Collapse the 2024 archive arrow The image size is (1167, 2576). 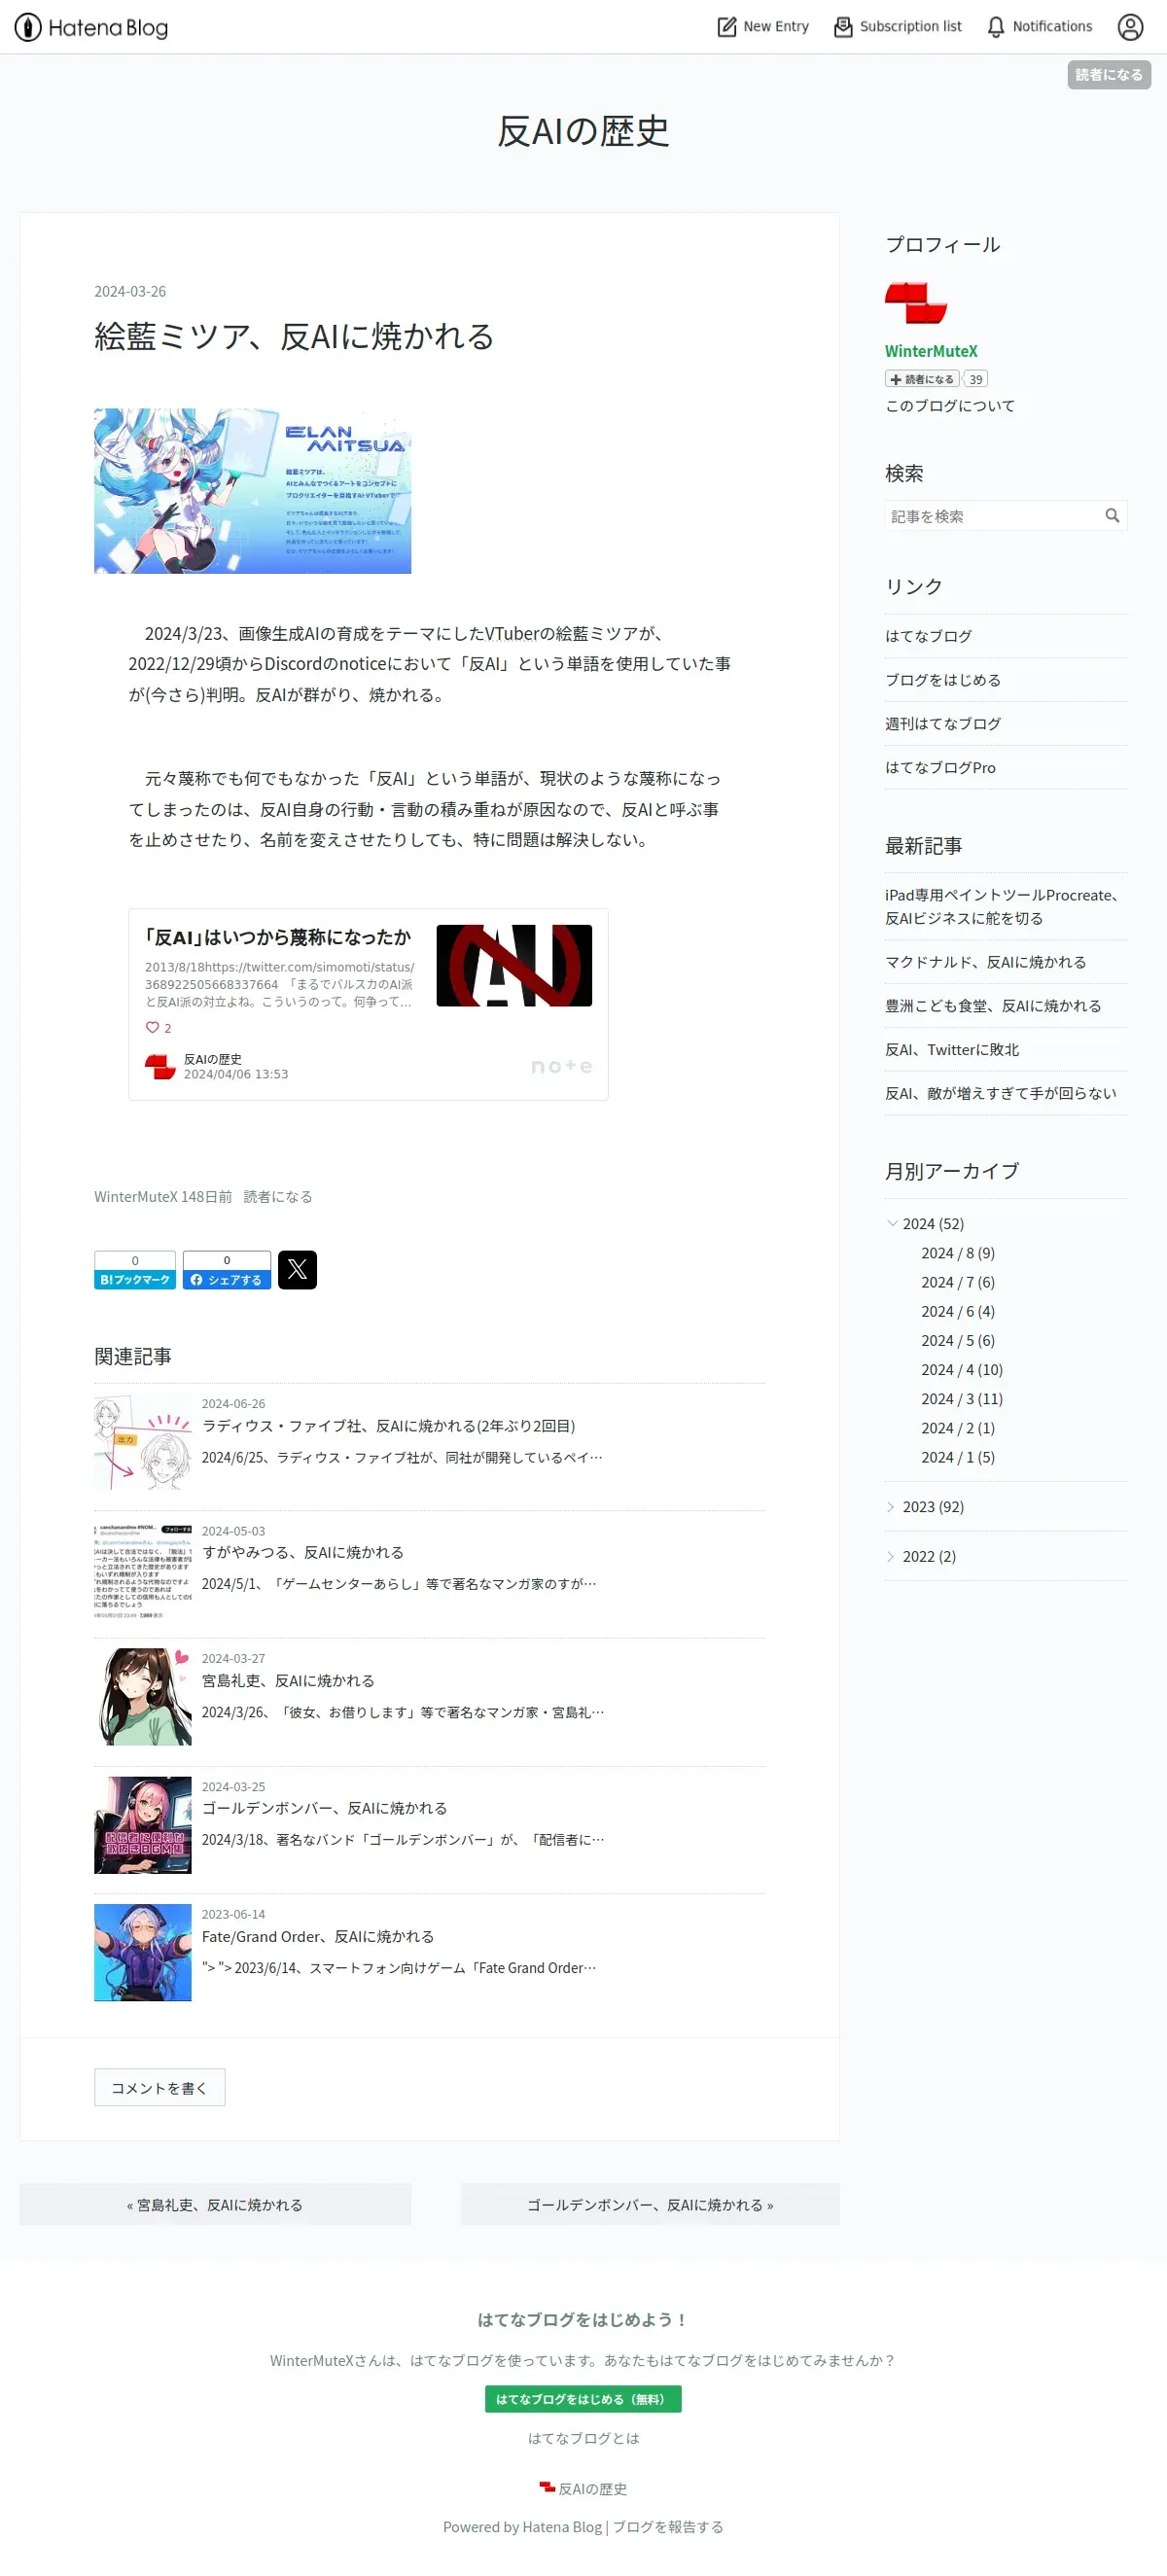coord(892,1223)
